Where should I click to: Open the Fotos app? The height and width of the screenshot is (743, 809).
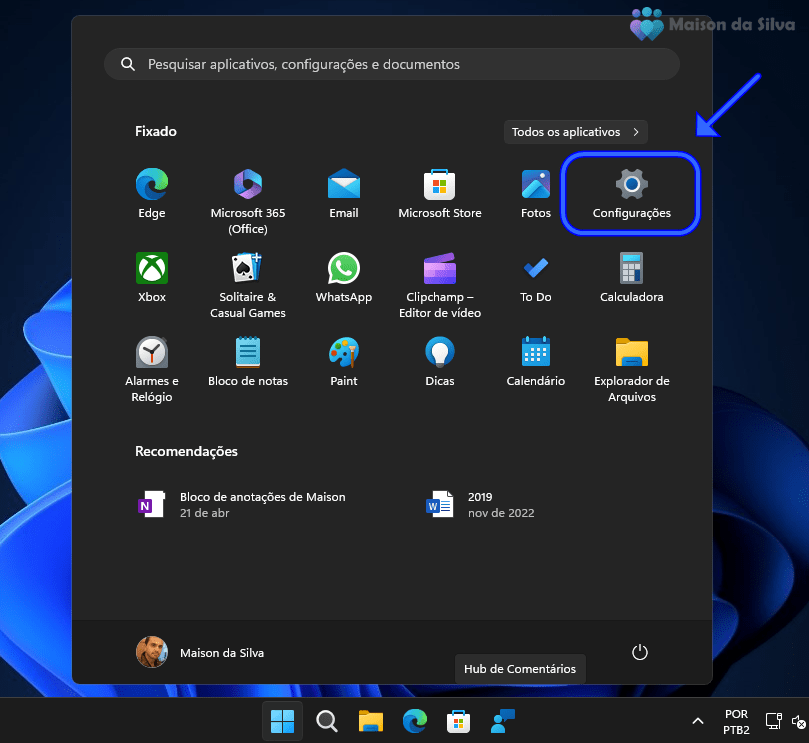[536, 193]
